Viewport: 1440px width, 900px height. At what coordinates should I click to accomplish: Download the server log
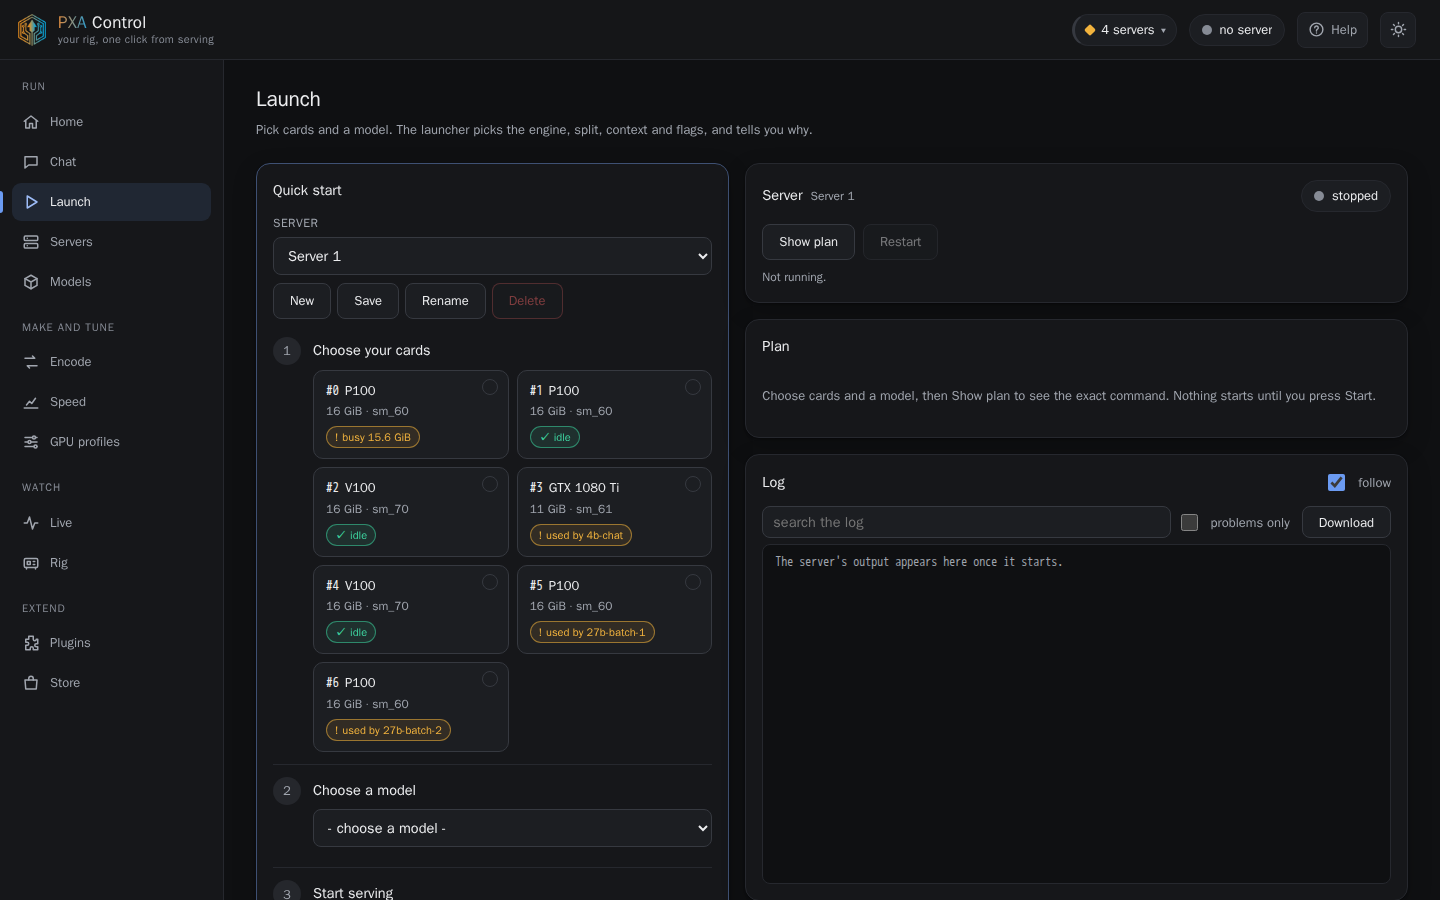pyautogui.click(x=1346, y=522)
